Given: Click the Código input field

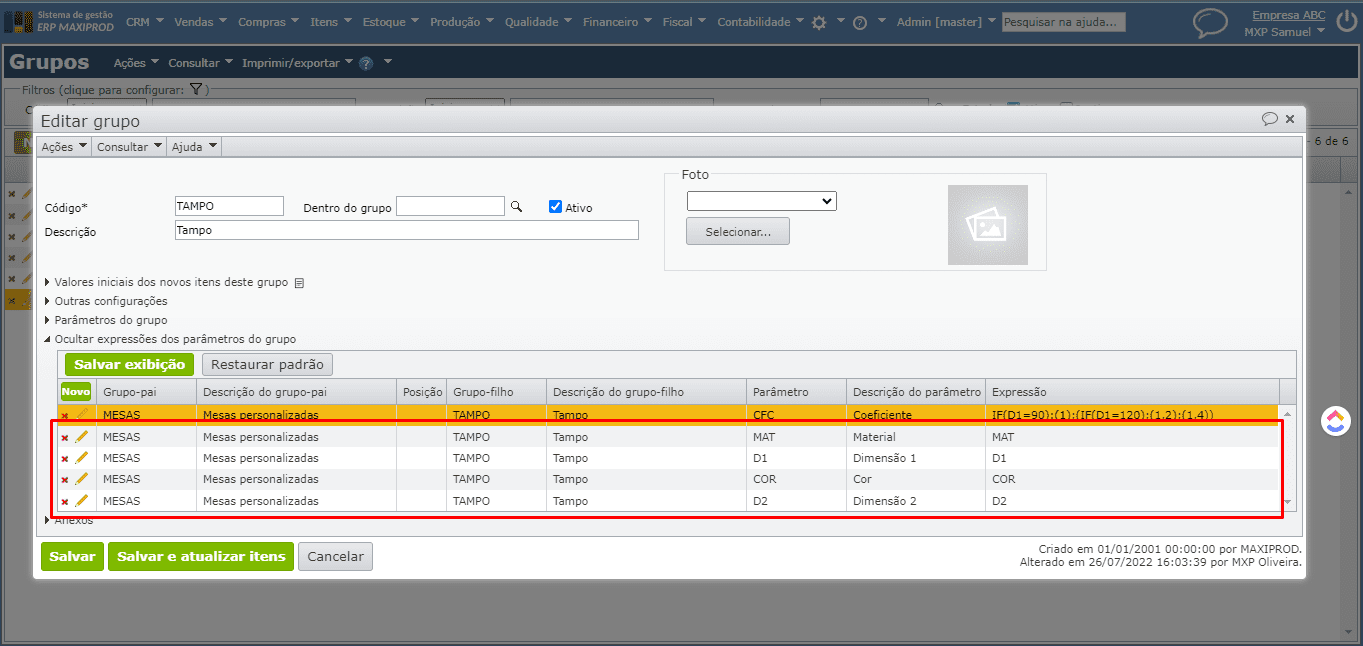Looking at the screenshot, I should click(229, 206).
